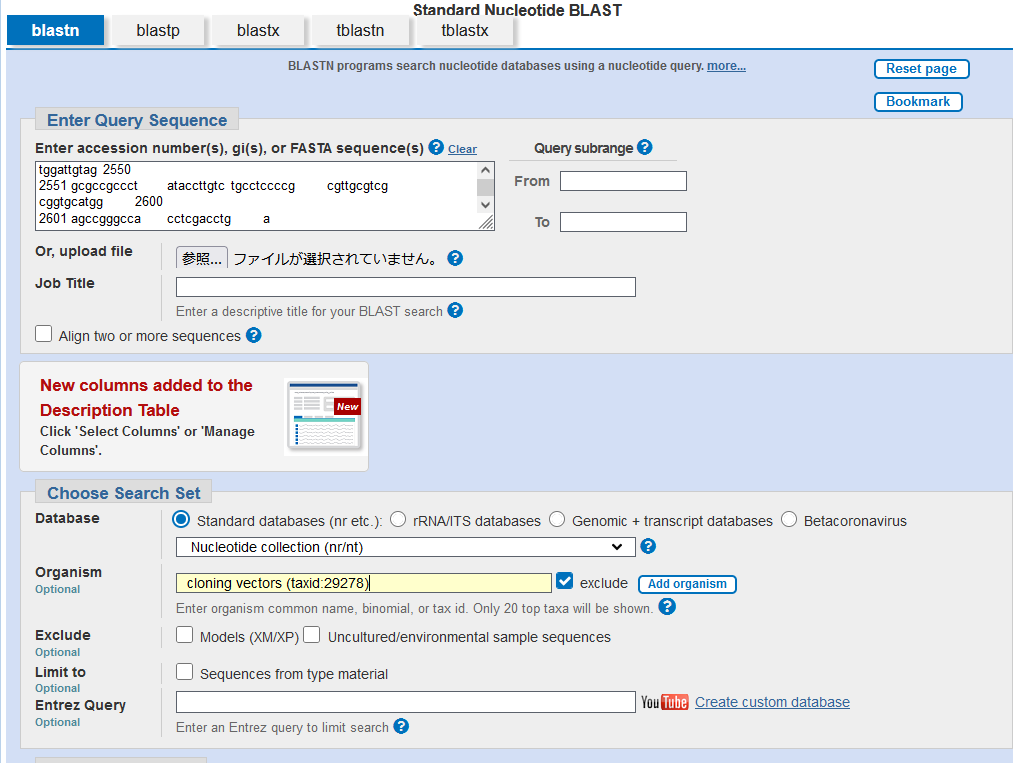The image size is (1013, 763).
Task: Show help for Job Title description
Action: pyautogui.click(x=455, y=311)
